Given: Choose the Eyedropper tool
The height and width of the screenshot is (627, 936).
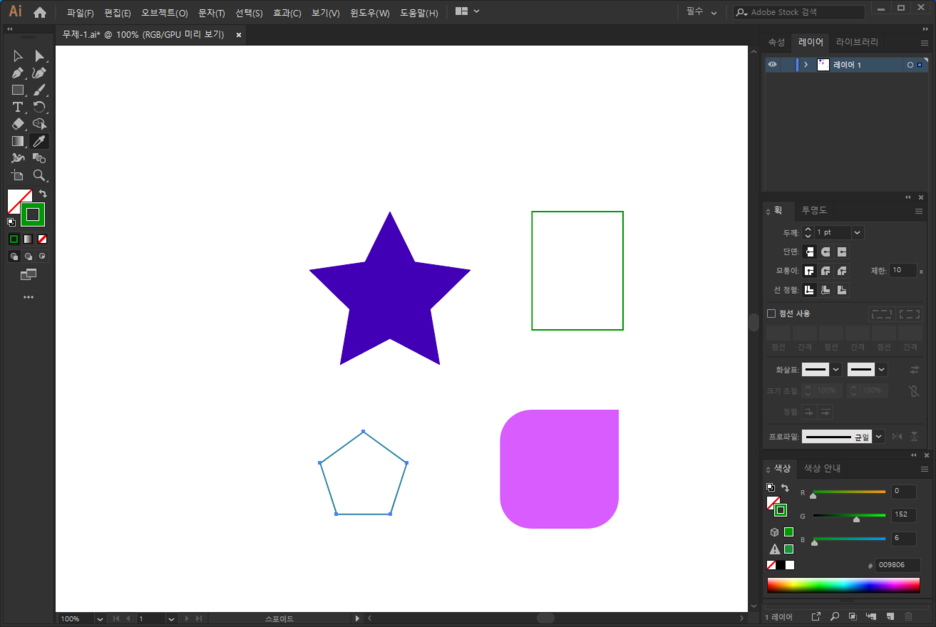Looking at the screenshot, I should pos(39,141).
